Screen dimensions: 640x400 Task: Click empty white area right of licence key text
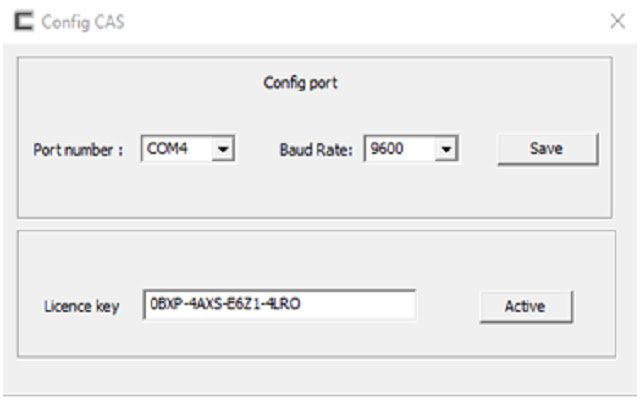click(357, 304)
